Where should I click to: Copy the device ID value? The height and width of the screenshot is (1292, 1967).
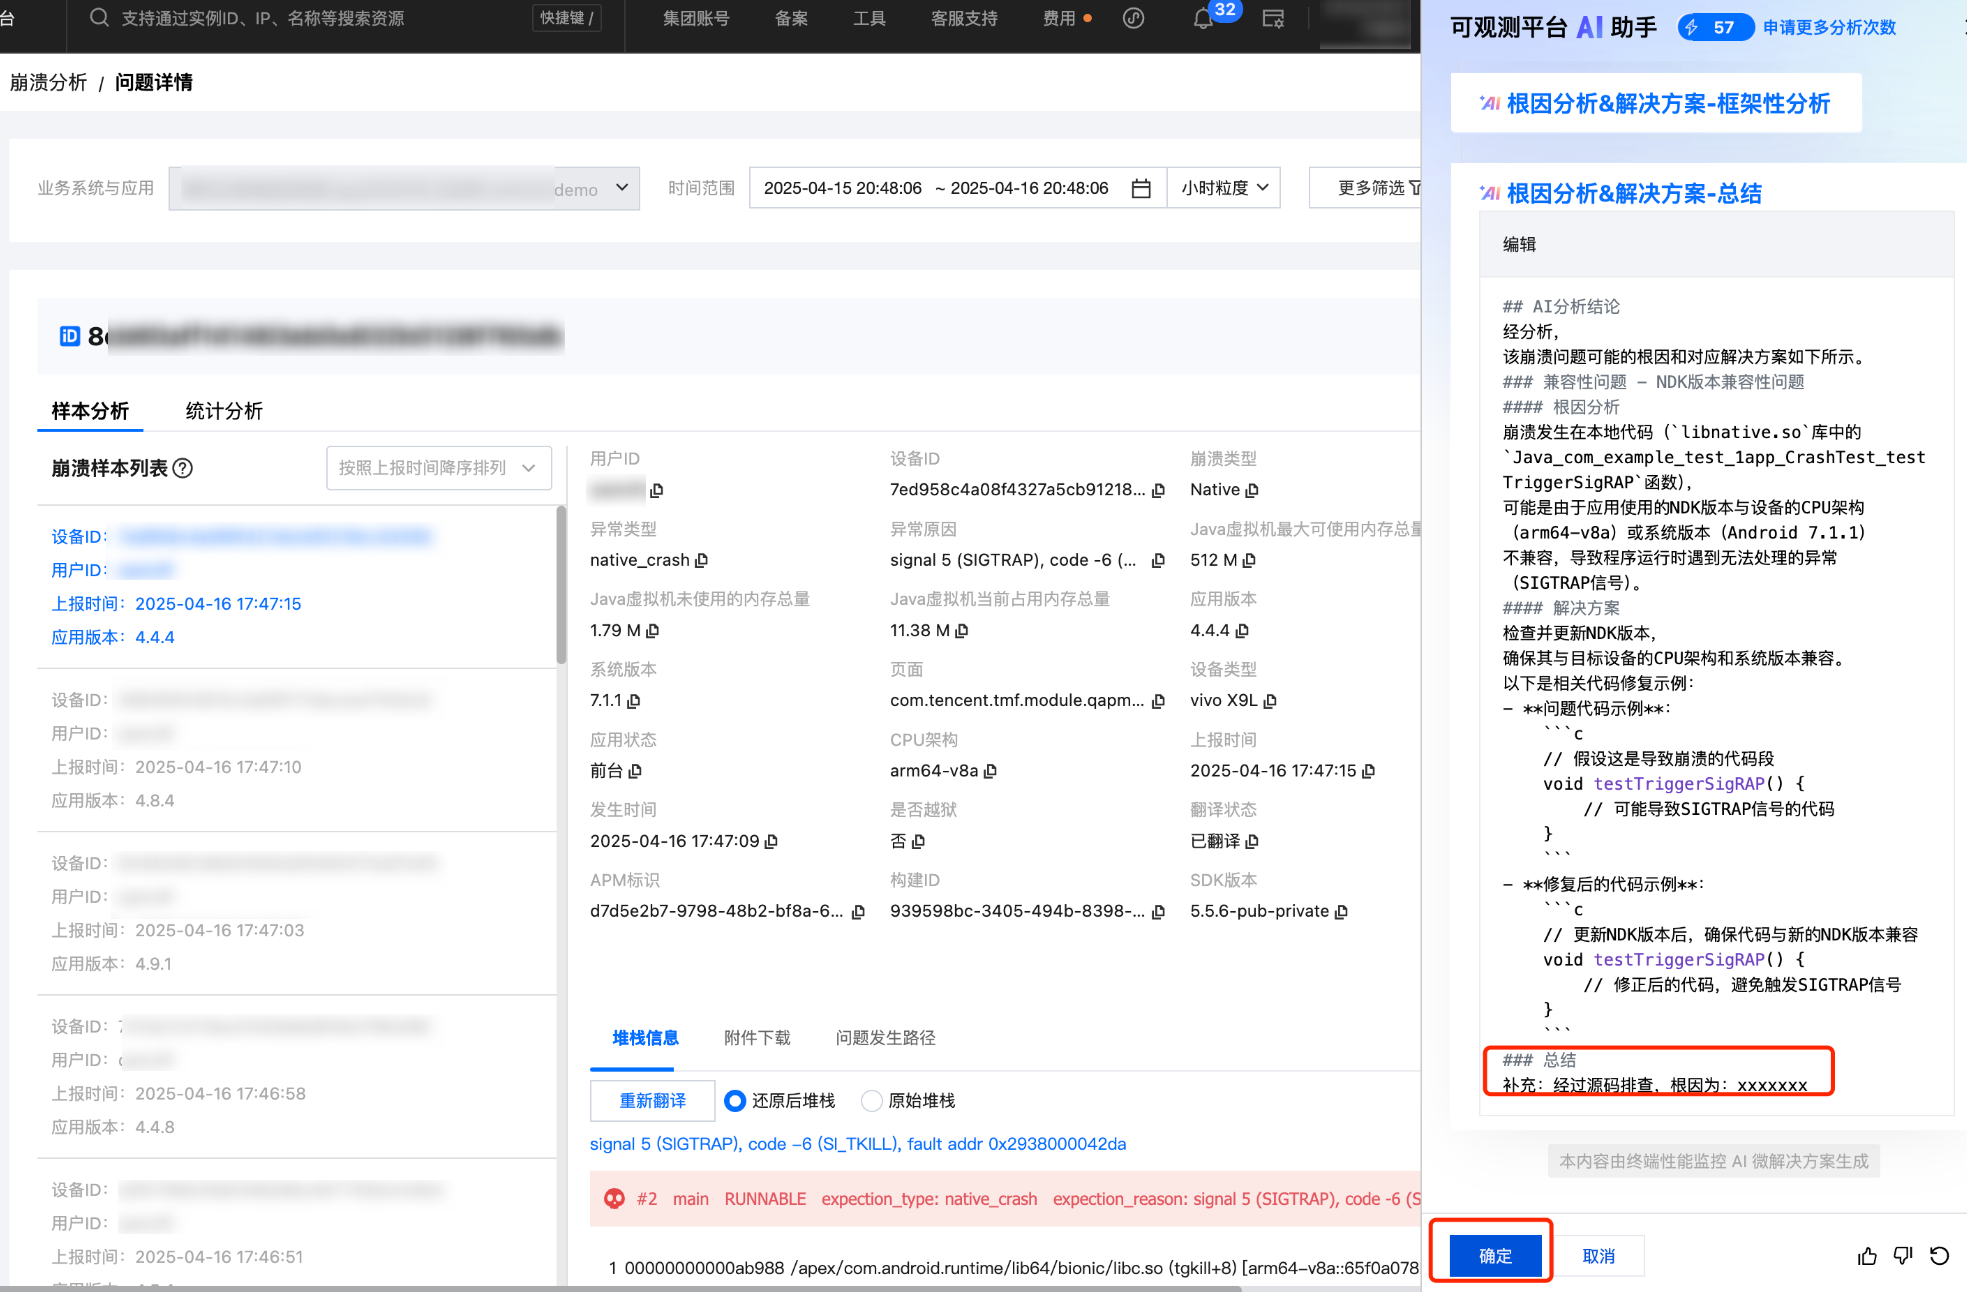coord(1159,490)
